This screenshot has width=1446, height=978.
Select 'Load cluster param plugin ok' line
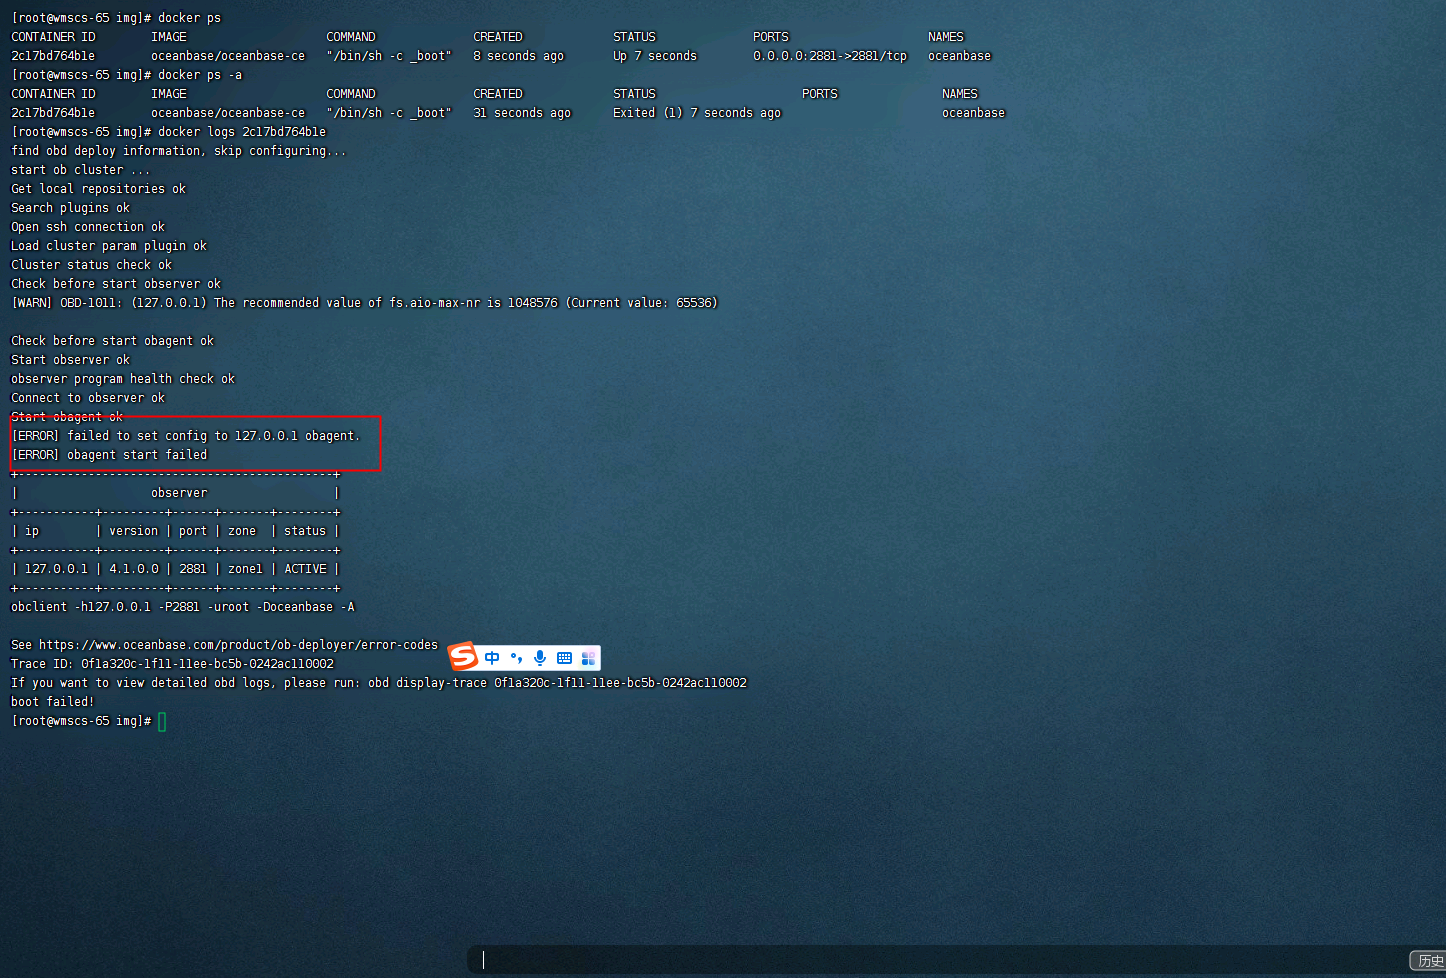109,246
